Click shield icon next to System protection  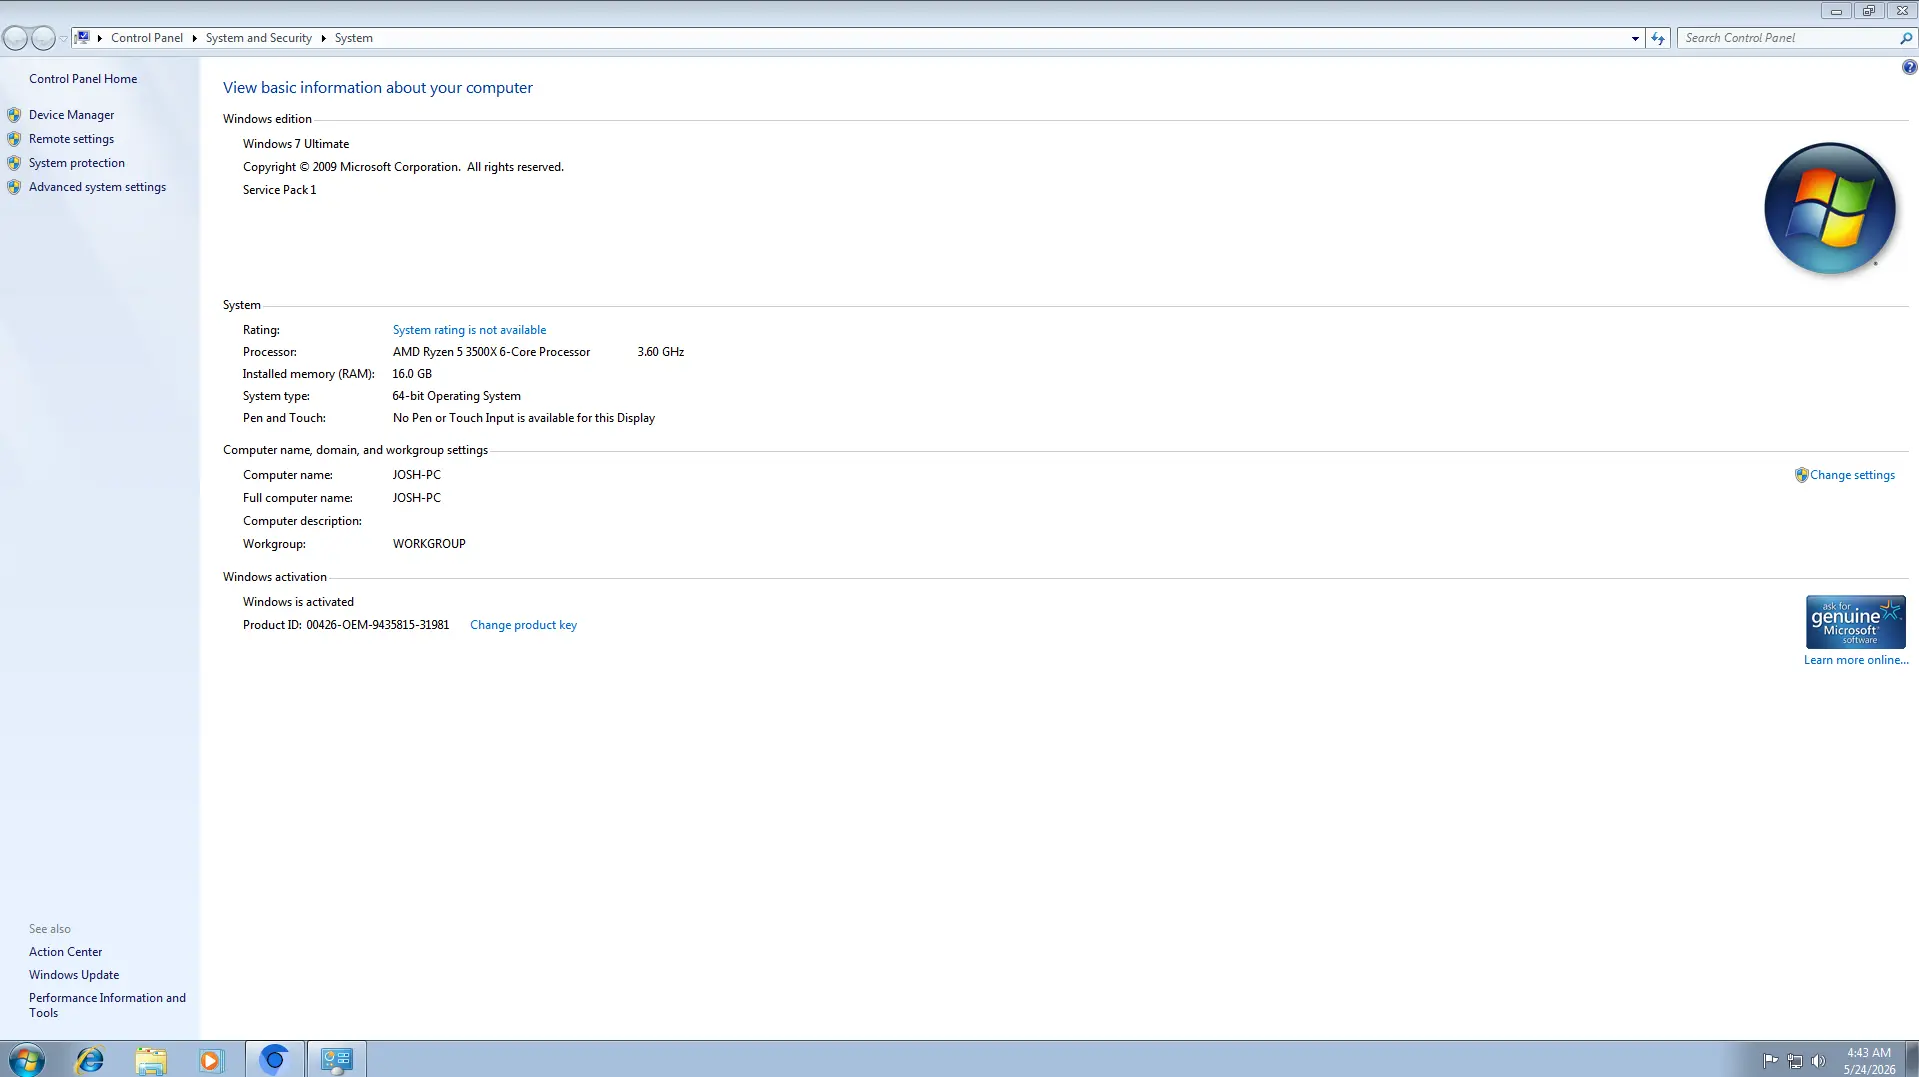14,163
